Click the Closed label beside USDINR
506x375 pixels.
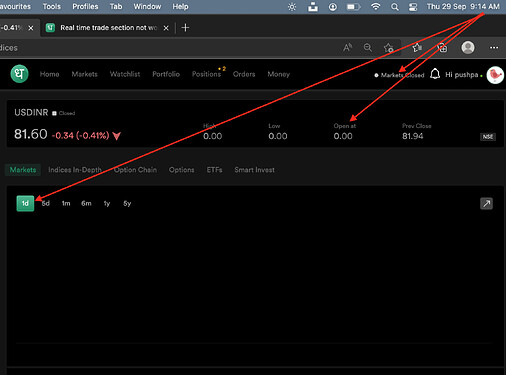(x=67, y=113)
